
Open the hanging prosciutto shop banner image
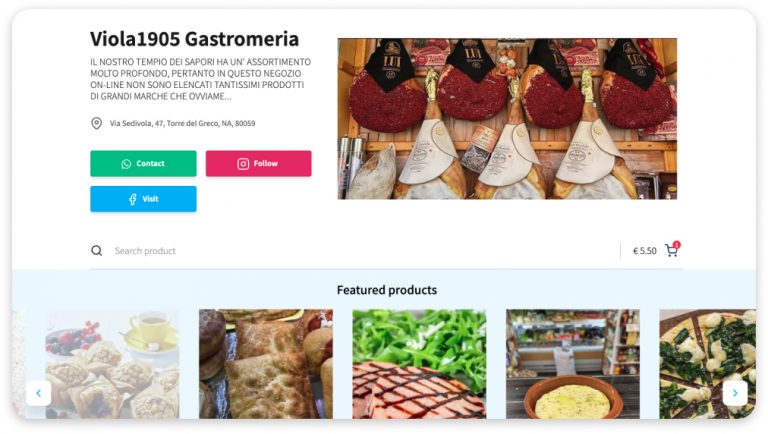point(507,119)
